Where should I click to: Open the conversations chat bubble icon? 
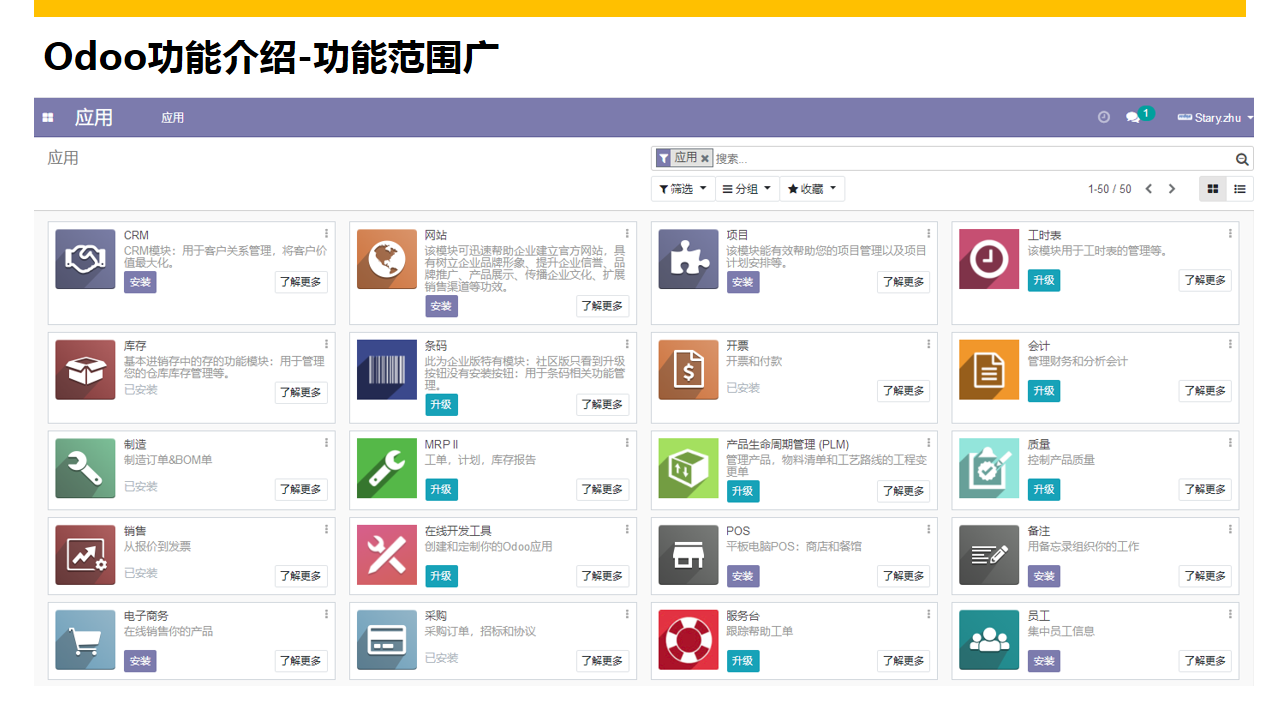(x=1132, y=117)
